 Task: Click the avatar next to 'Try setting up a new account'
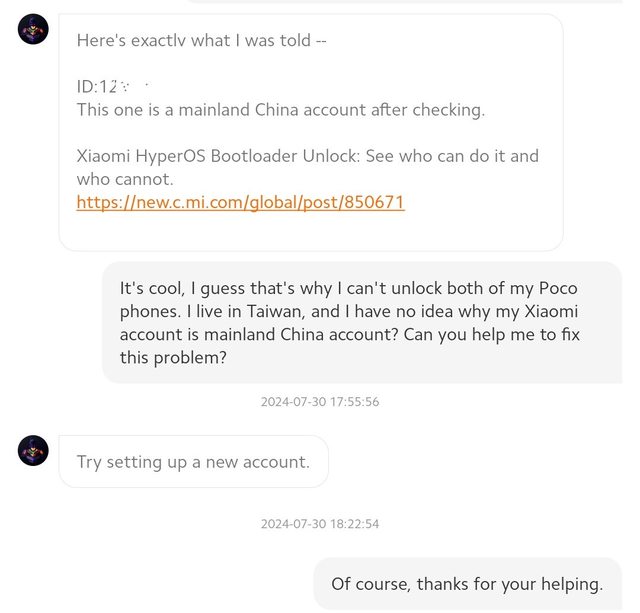tap(33, 450)
